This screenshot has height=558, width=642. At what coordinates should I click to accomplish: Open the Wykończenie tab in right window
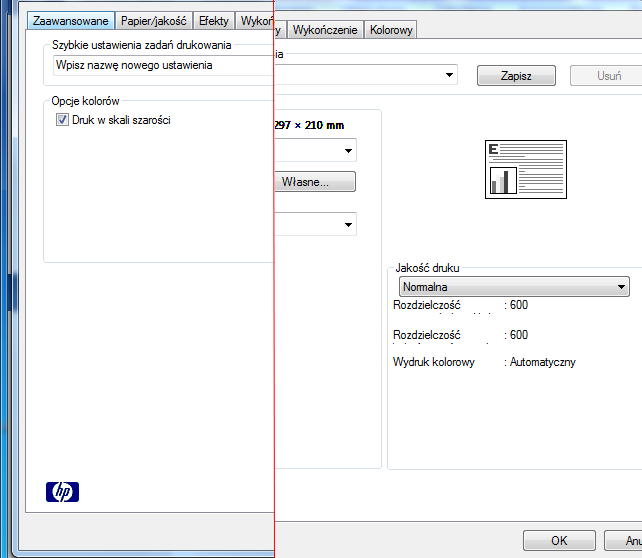325,30
